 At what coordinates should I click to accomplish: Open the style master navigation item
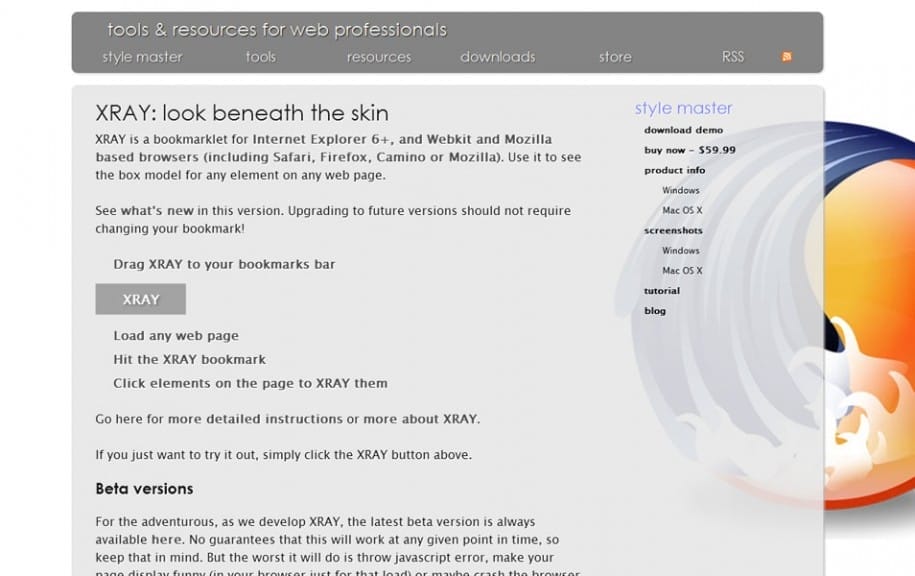coord(140,57)
